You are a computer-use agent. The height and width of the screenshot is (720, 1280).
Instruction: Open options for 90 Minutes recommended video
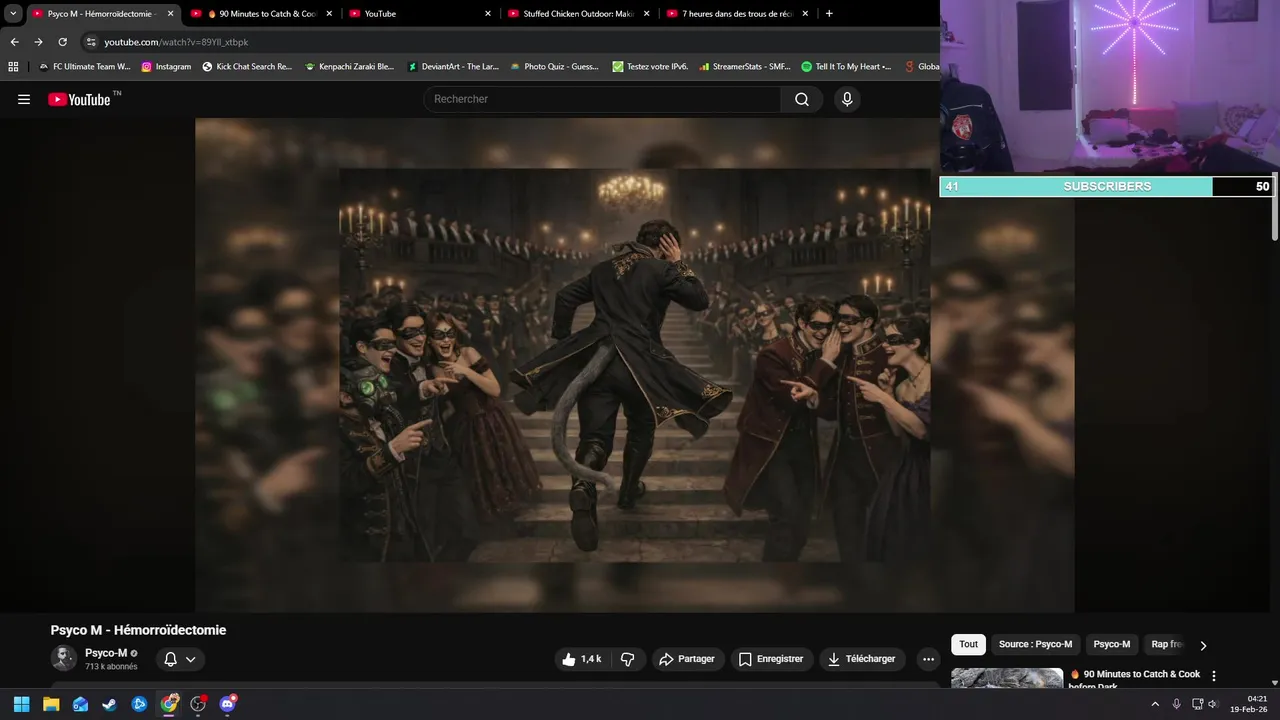pyautogui.click(x=1214, y=676)
